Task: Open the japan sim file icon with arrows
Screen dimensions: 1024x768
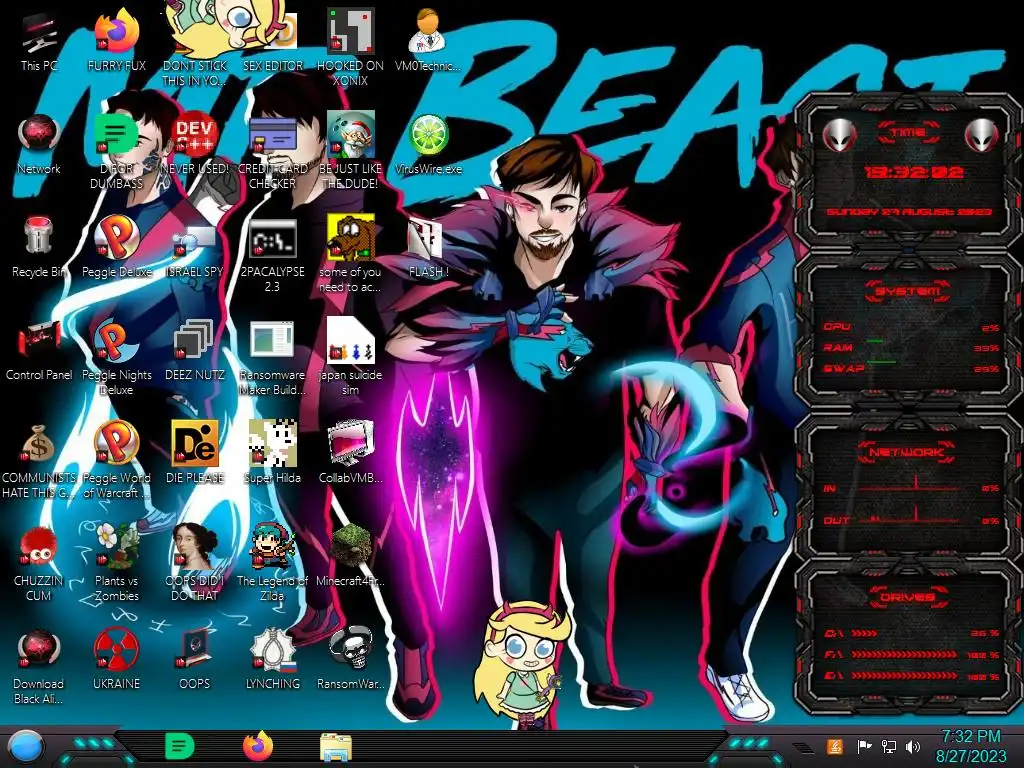Action: 350,357
